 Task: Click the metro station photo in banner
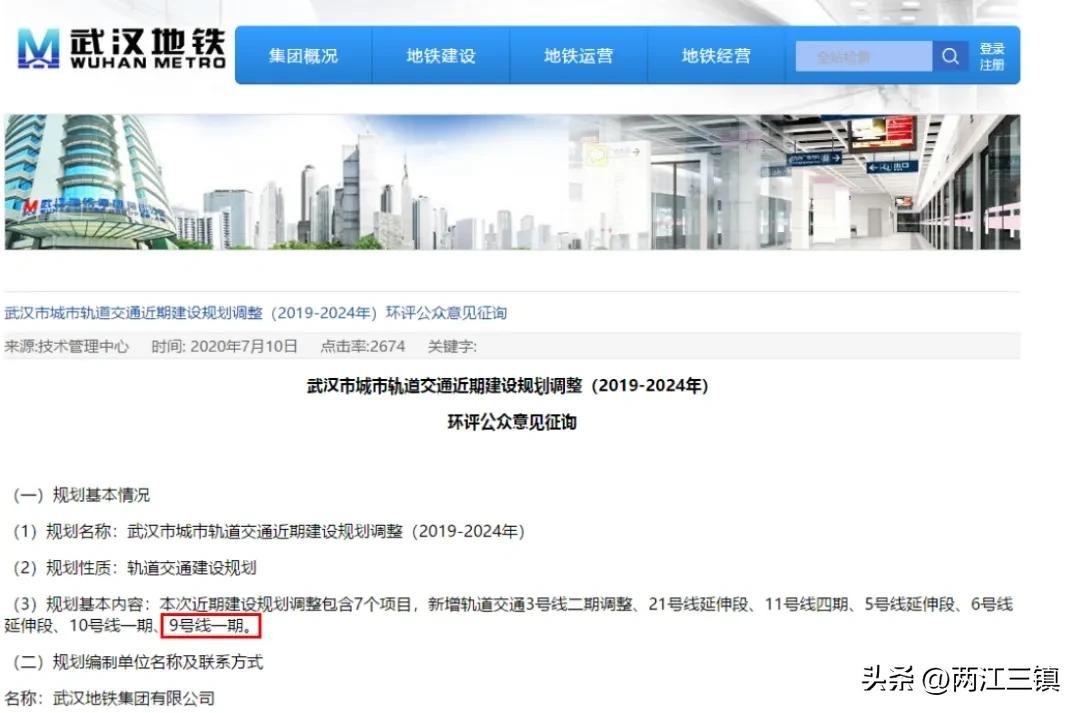click(x=794, y=182)
